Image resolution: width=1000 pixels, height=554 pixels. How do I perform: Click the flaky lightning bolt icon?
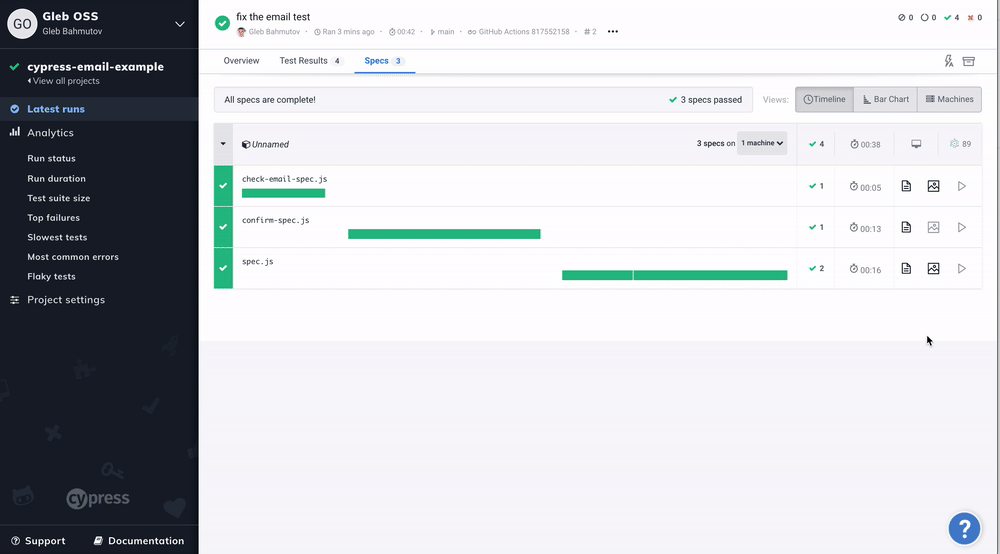point(949,61)
